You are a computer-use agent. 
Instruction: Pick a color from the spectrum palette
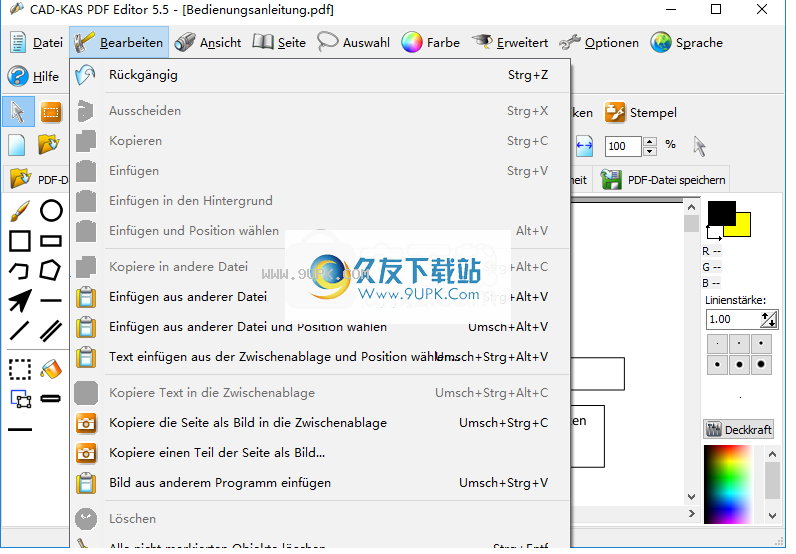coord(727,484)
